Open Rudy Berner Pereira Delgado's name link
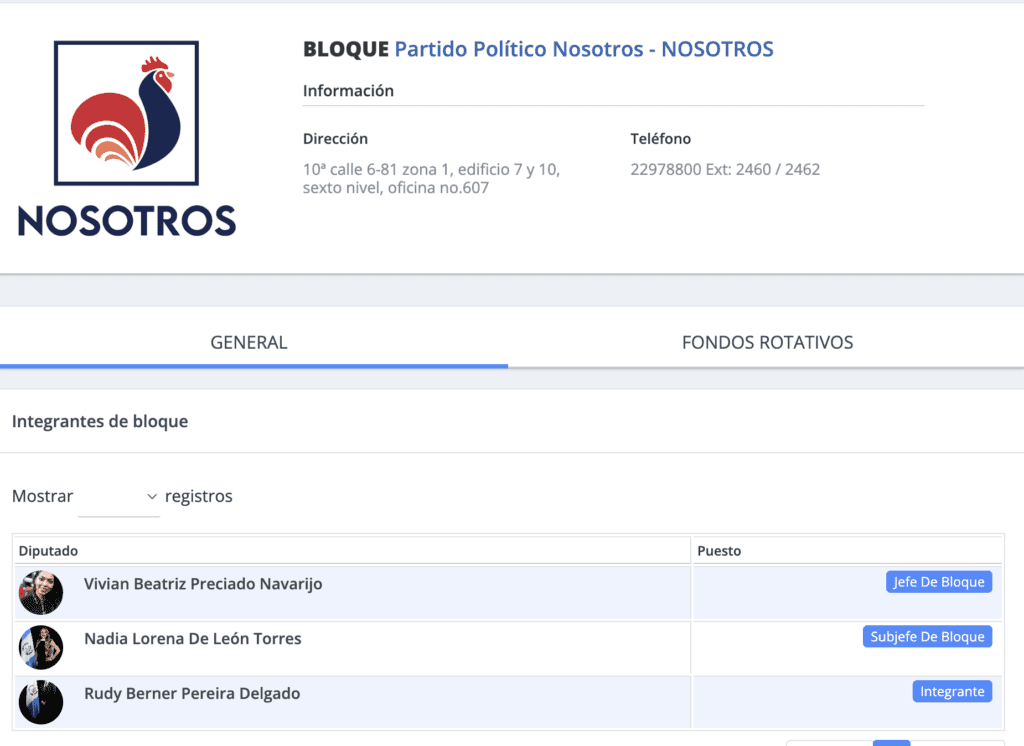 click(x=192, y=693)
